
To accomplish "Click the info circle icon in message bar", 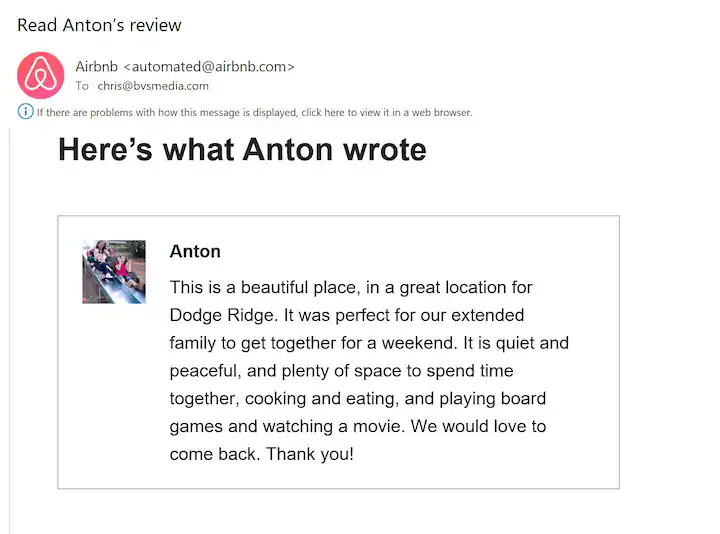I will click(25, 111).
